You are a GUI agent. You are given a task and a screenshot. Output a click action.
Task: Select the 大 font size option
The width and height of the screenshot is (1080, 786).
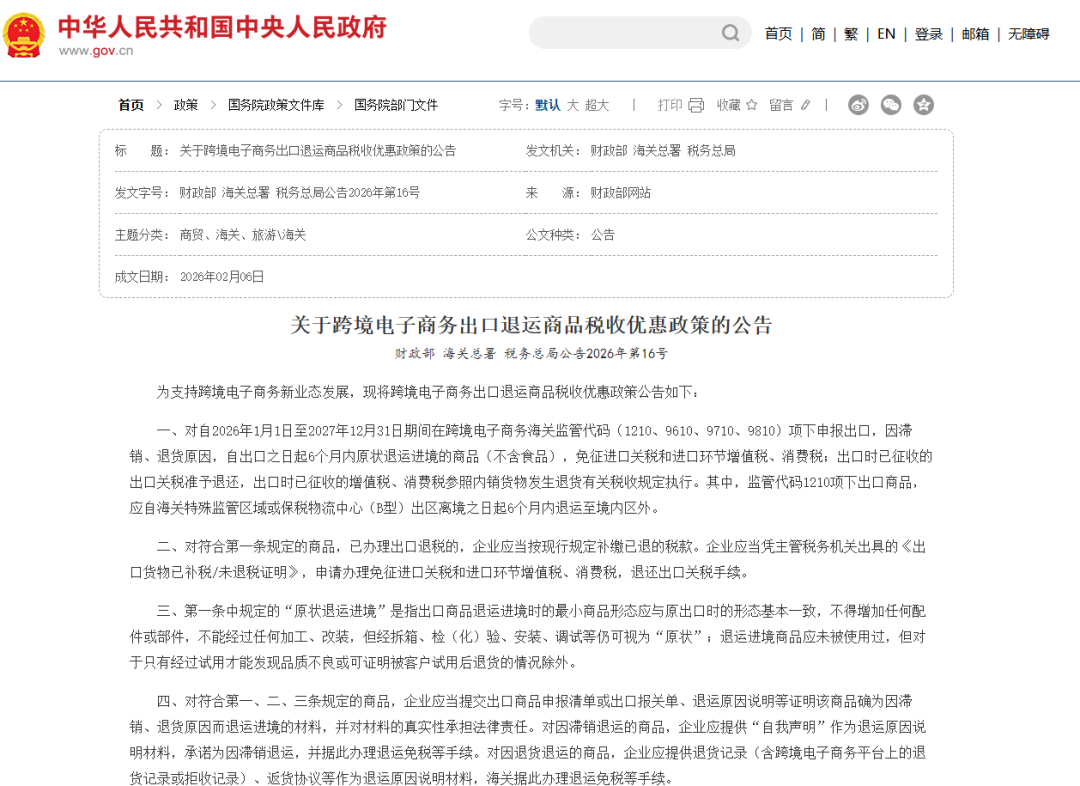(570, 104)
